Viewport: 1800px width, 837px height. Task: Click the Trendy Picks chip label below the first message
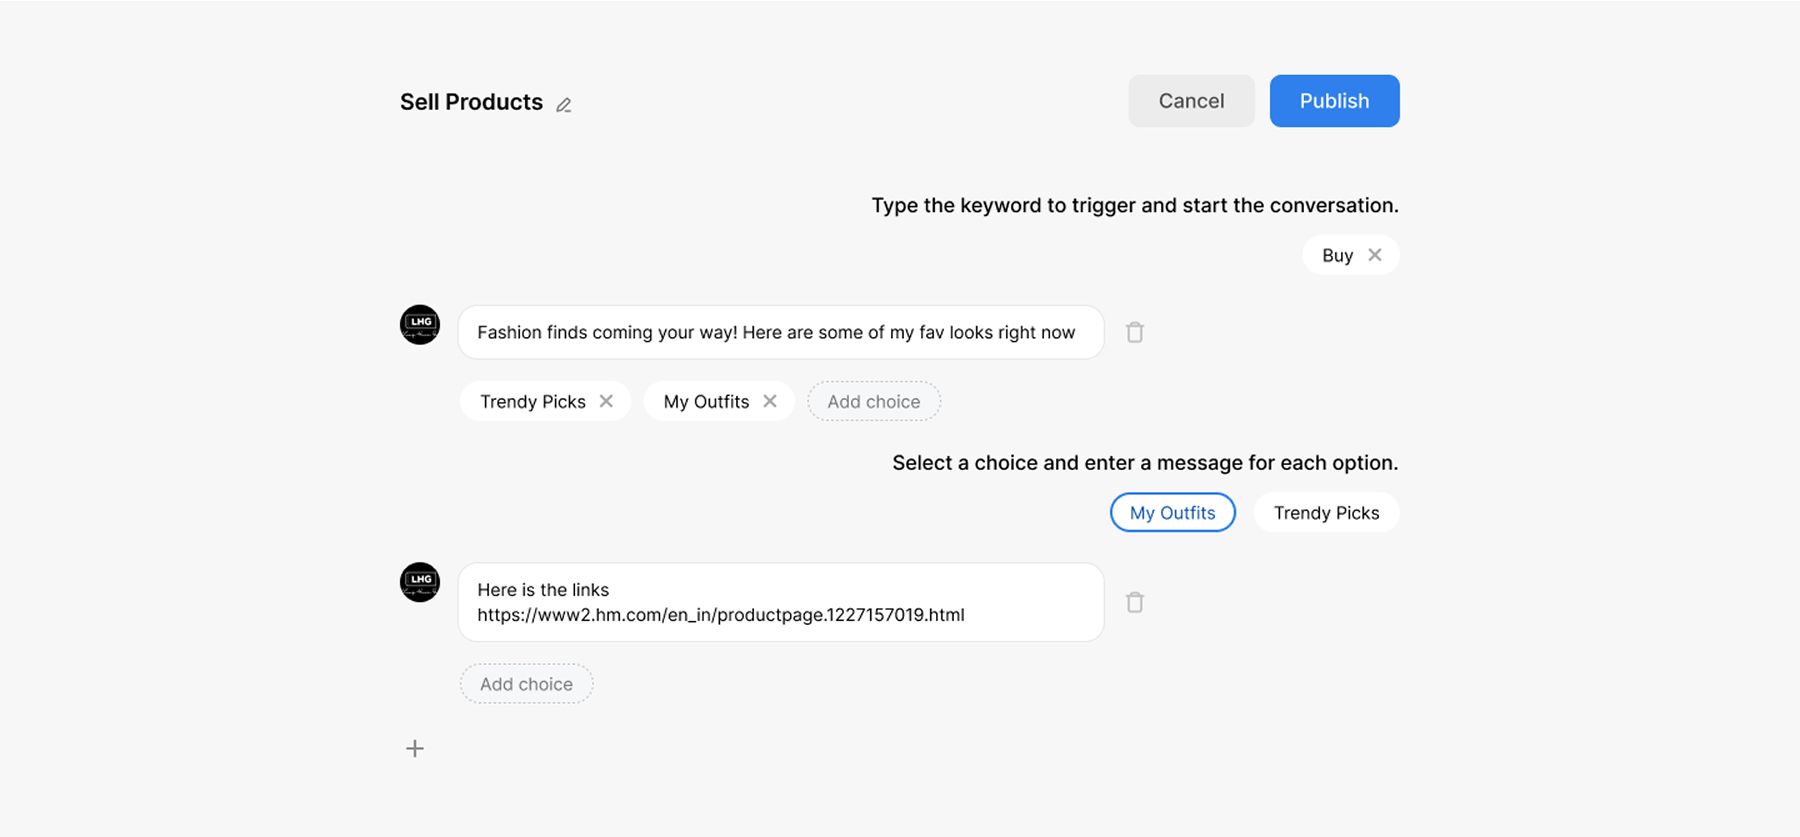click(x=532, y=401)
